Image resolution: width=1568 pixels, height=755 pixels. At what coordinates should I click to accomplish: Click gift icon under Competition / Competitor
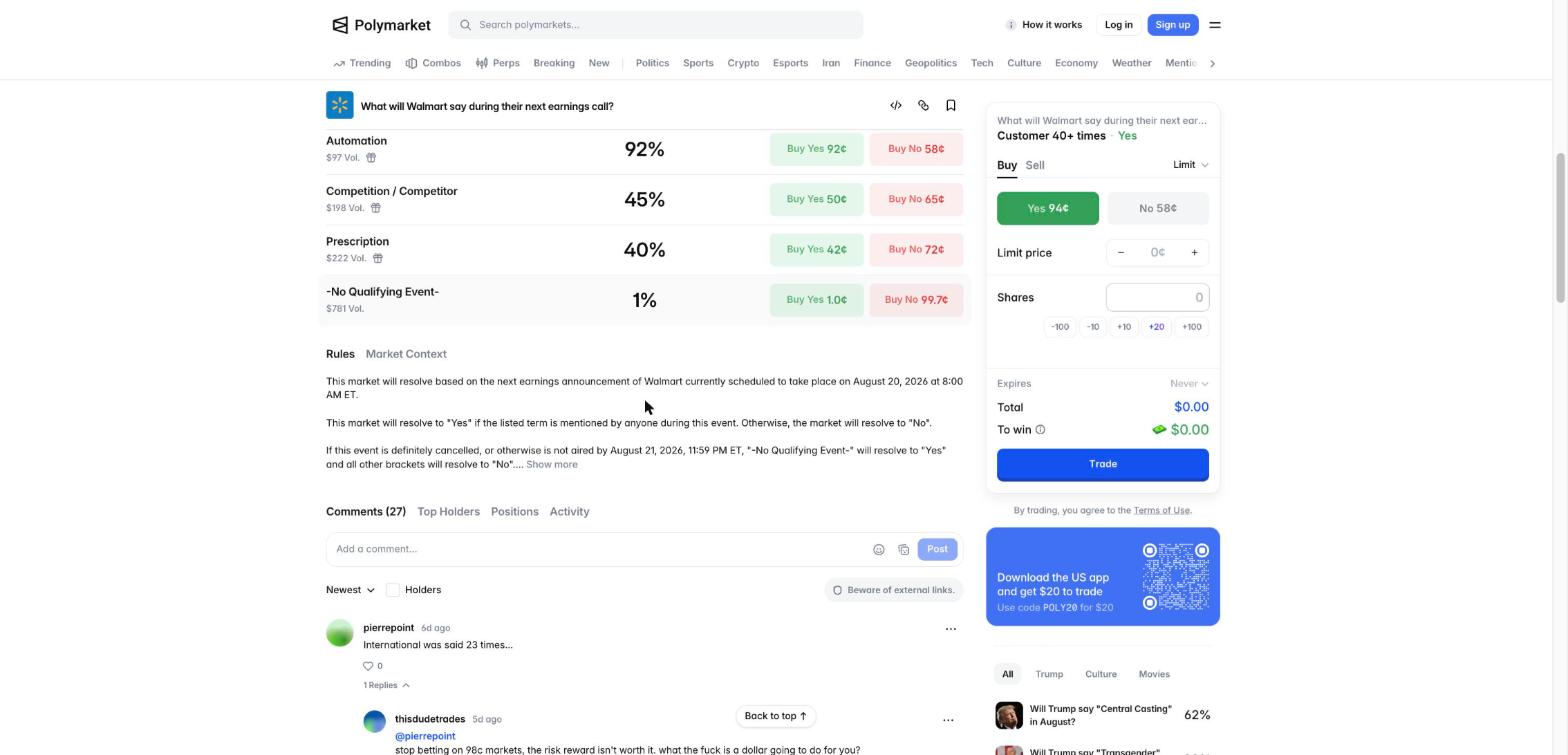(376, 208)
